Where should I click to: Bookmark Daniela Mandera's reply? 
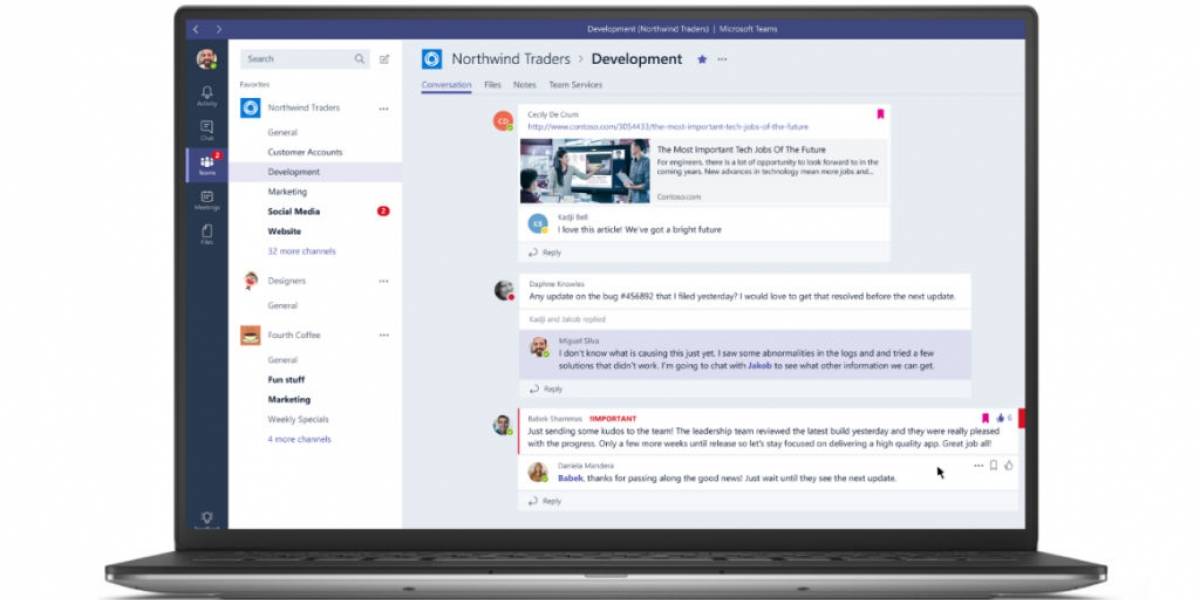tap(993, 465)
